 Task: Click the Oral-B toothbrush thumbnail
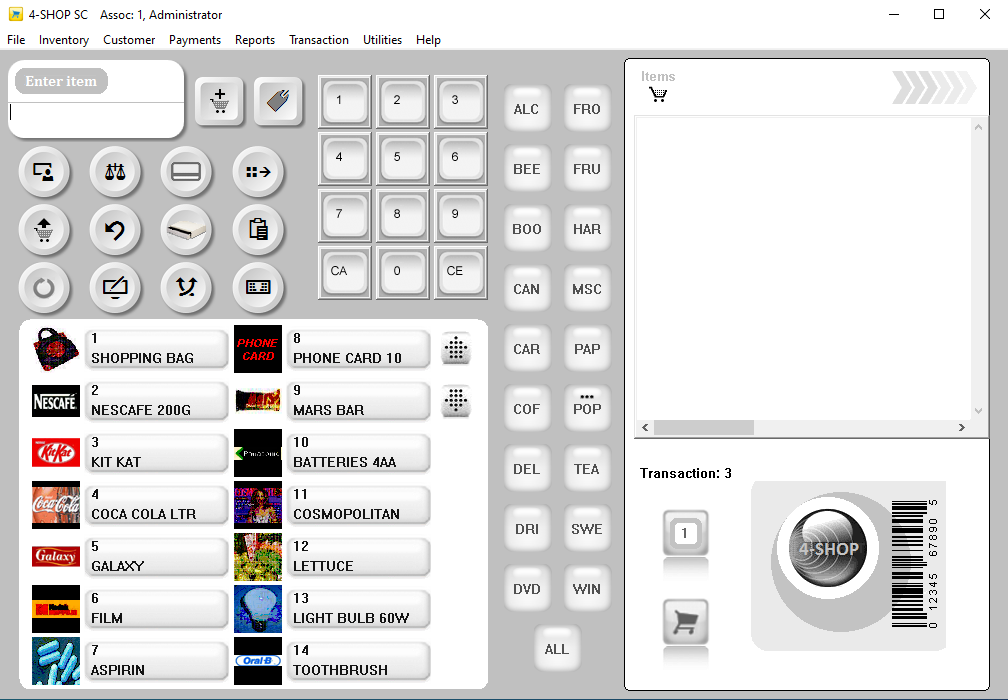tap(258, 661)
